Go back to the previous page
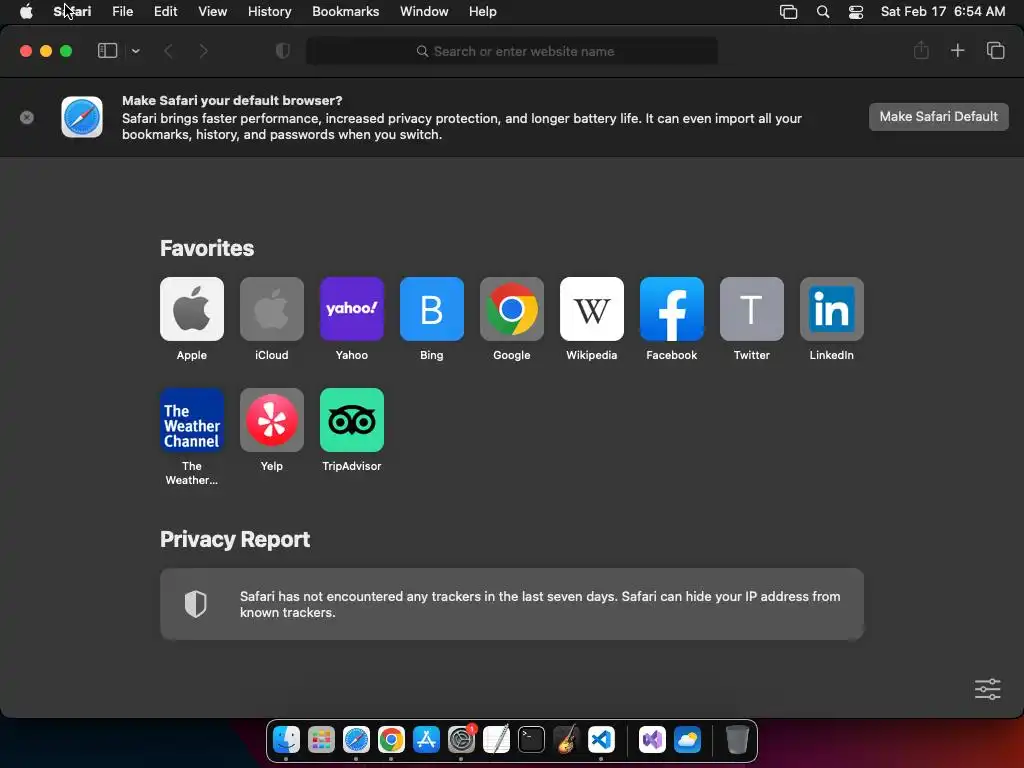The image size is (1024, 768). coord(168,51)
